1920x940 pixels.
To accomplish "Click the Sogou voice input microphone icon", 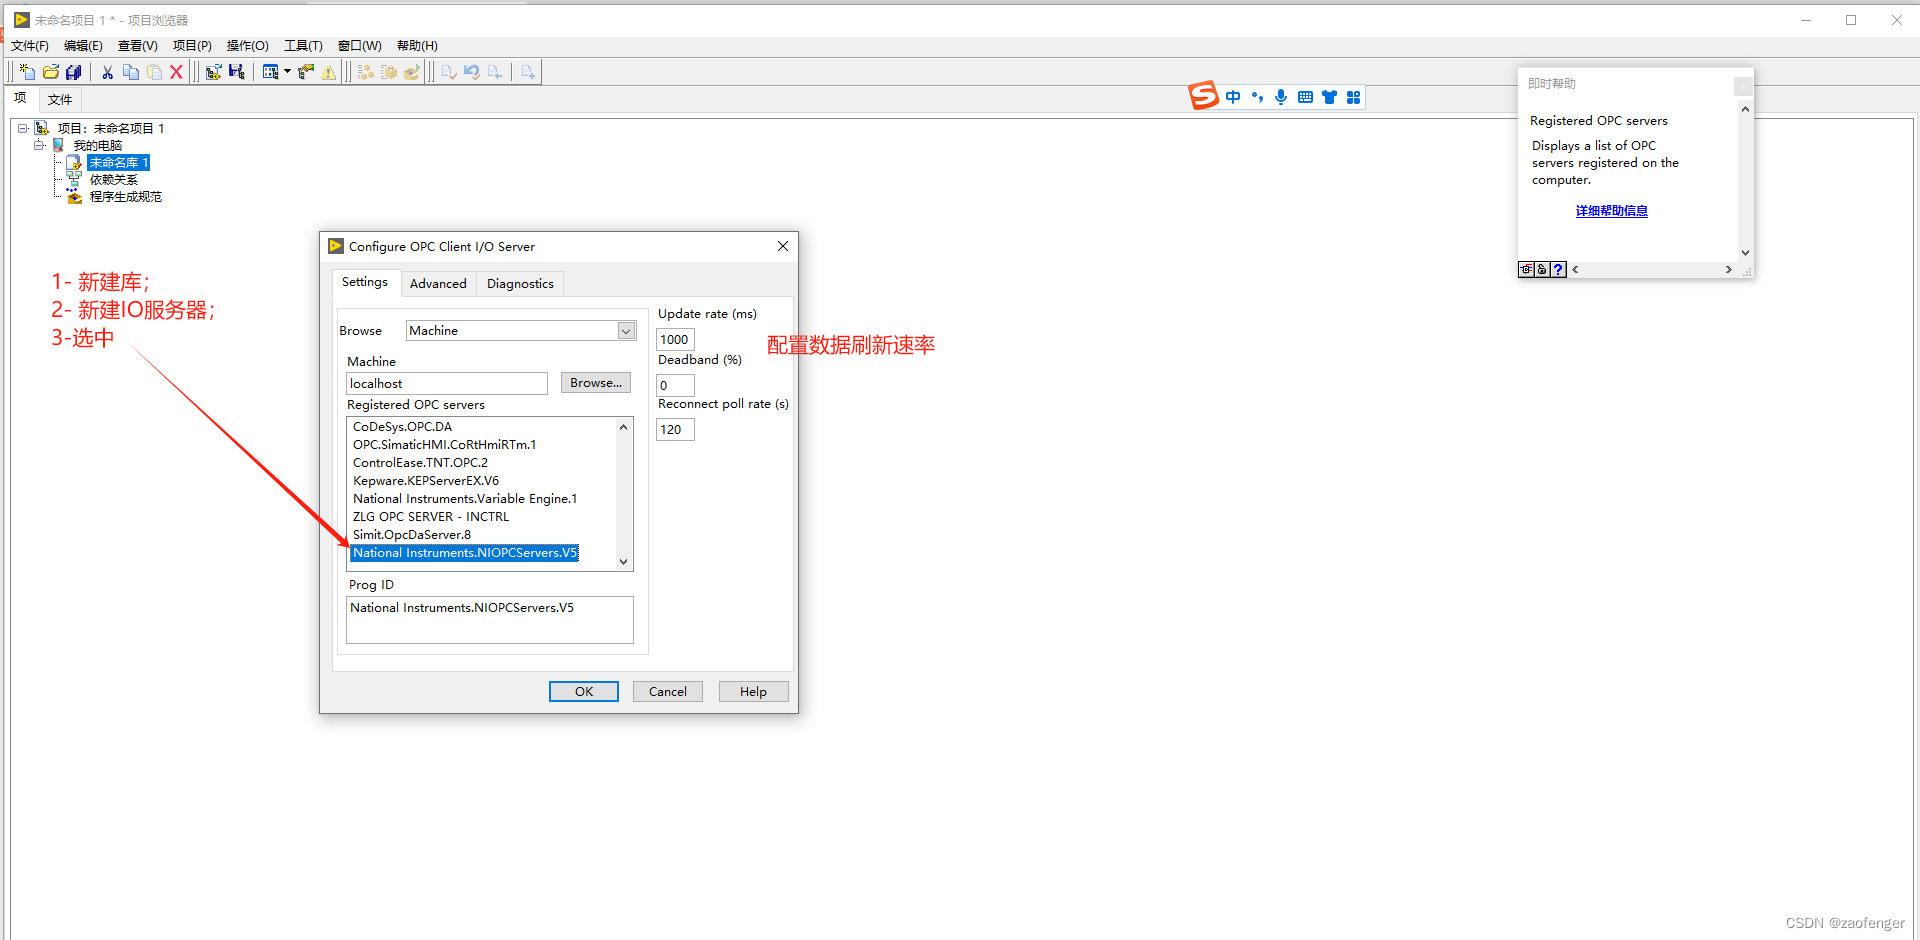I will [x=1281, y=96].
